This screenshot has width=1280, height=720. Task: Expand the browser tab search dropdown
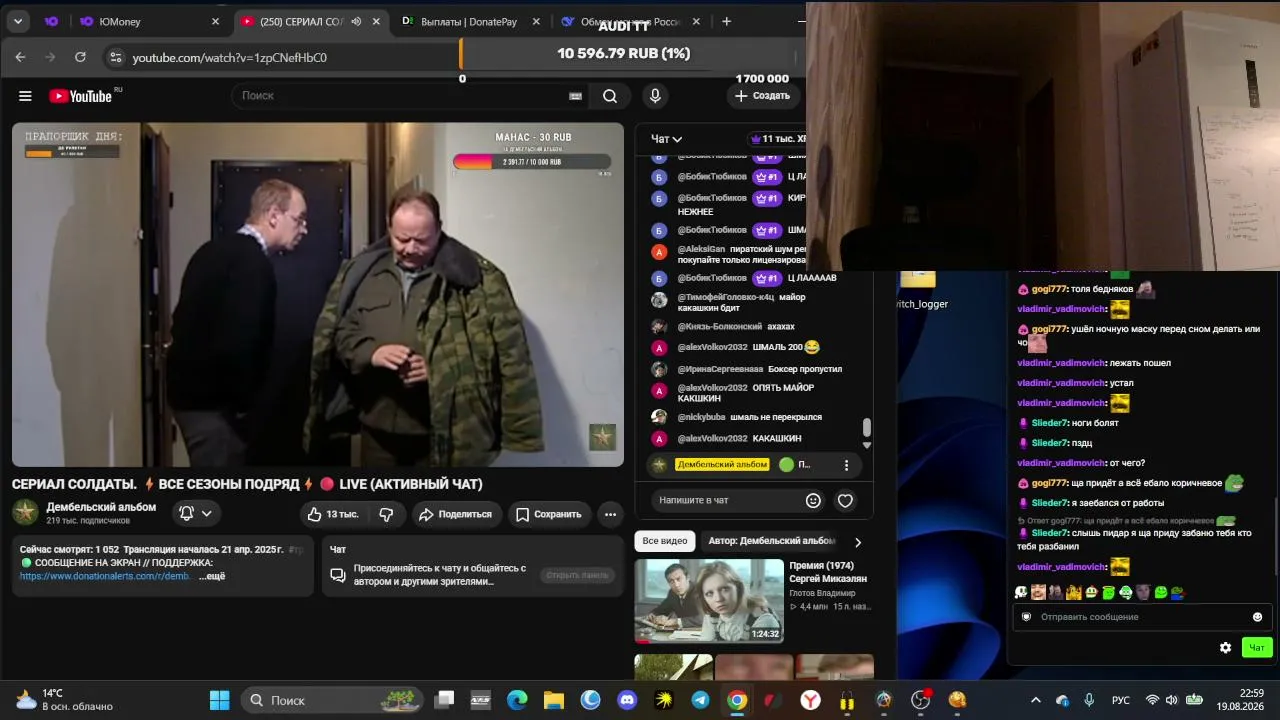[x=18, y=21]
